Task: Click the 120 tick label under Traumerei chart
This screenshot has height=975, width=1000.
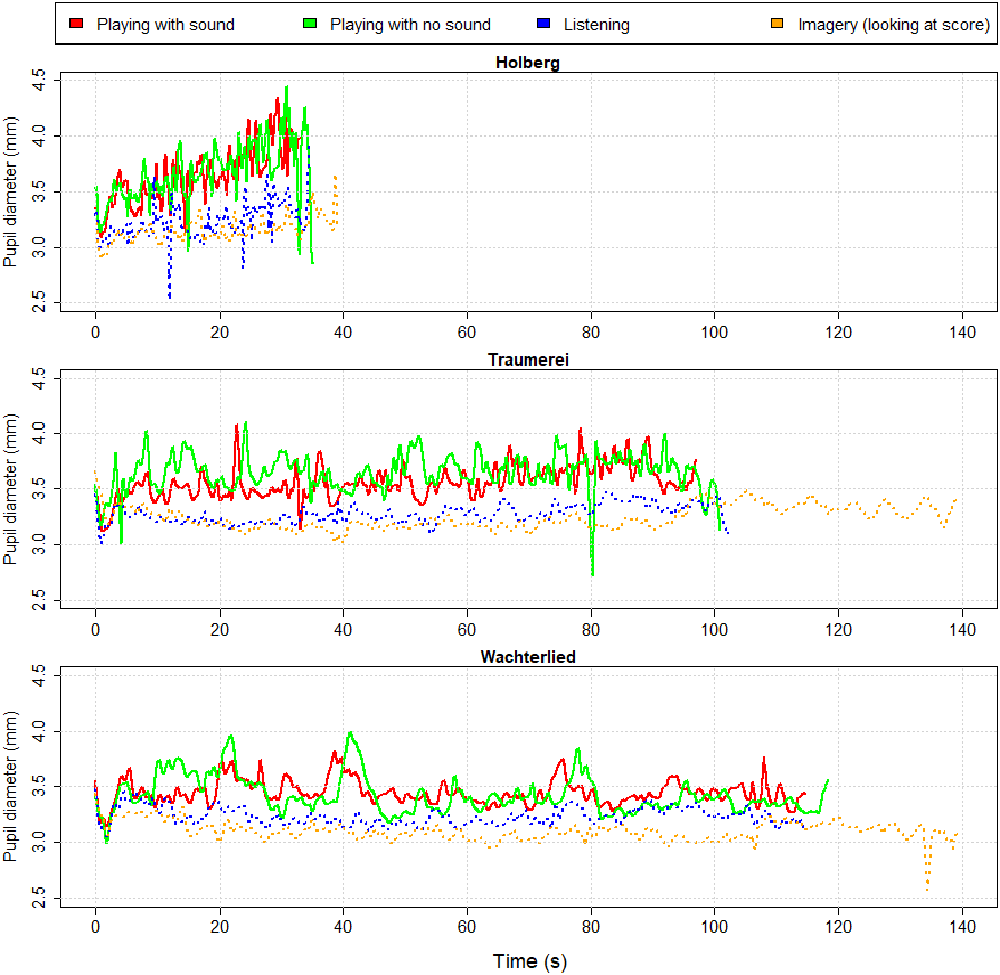Action: (838, 630)
